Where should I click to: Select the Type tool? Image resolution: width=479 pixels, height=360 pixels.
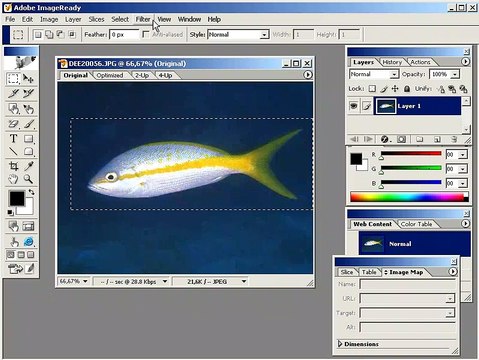click(13, 138)
